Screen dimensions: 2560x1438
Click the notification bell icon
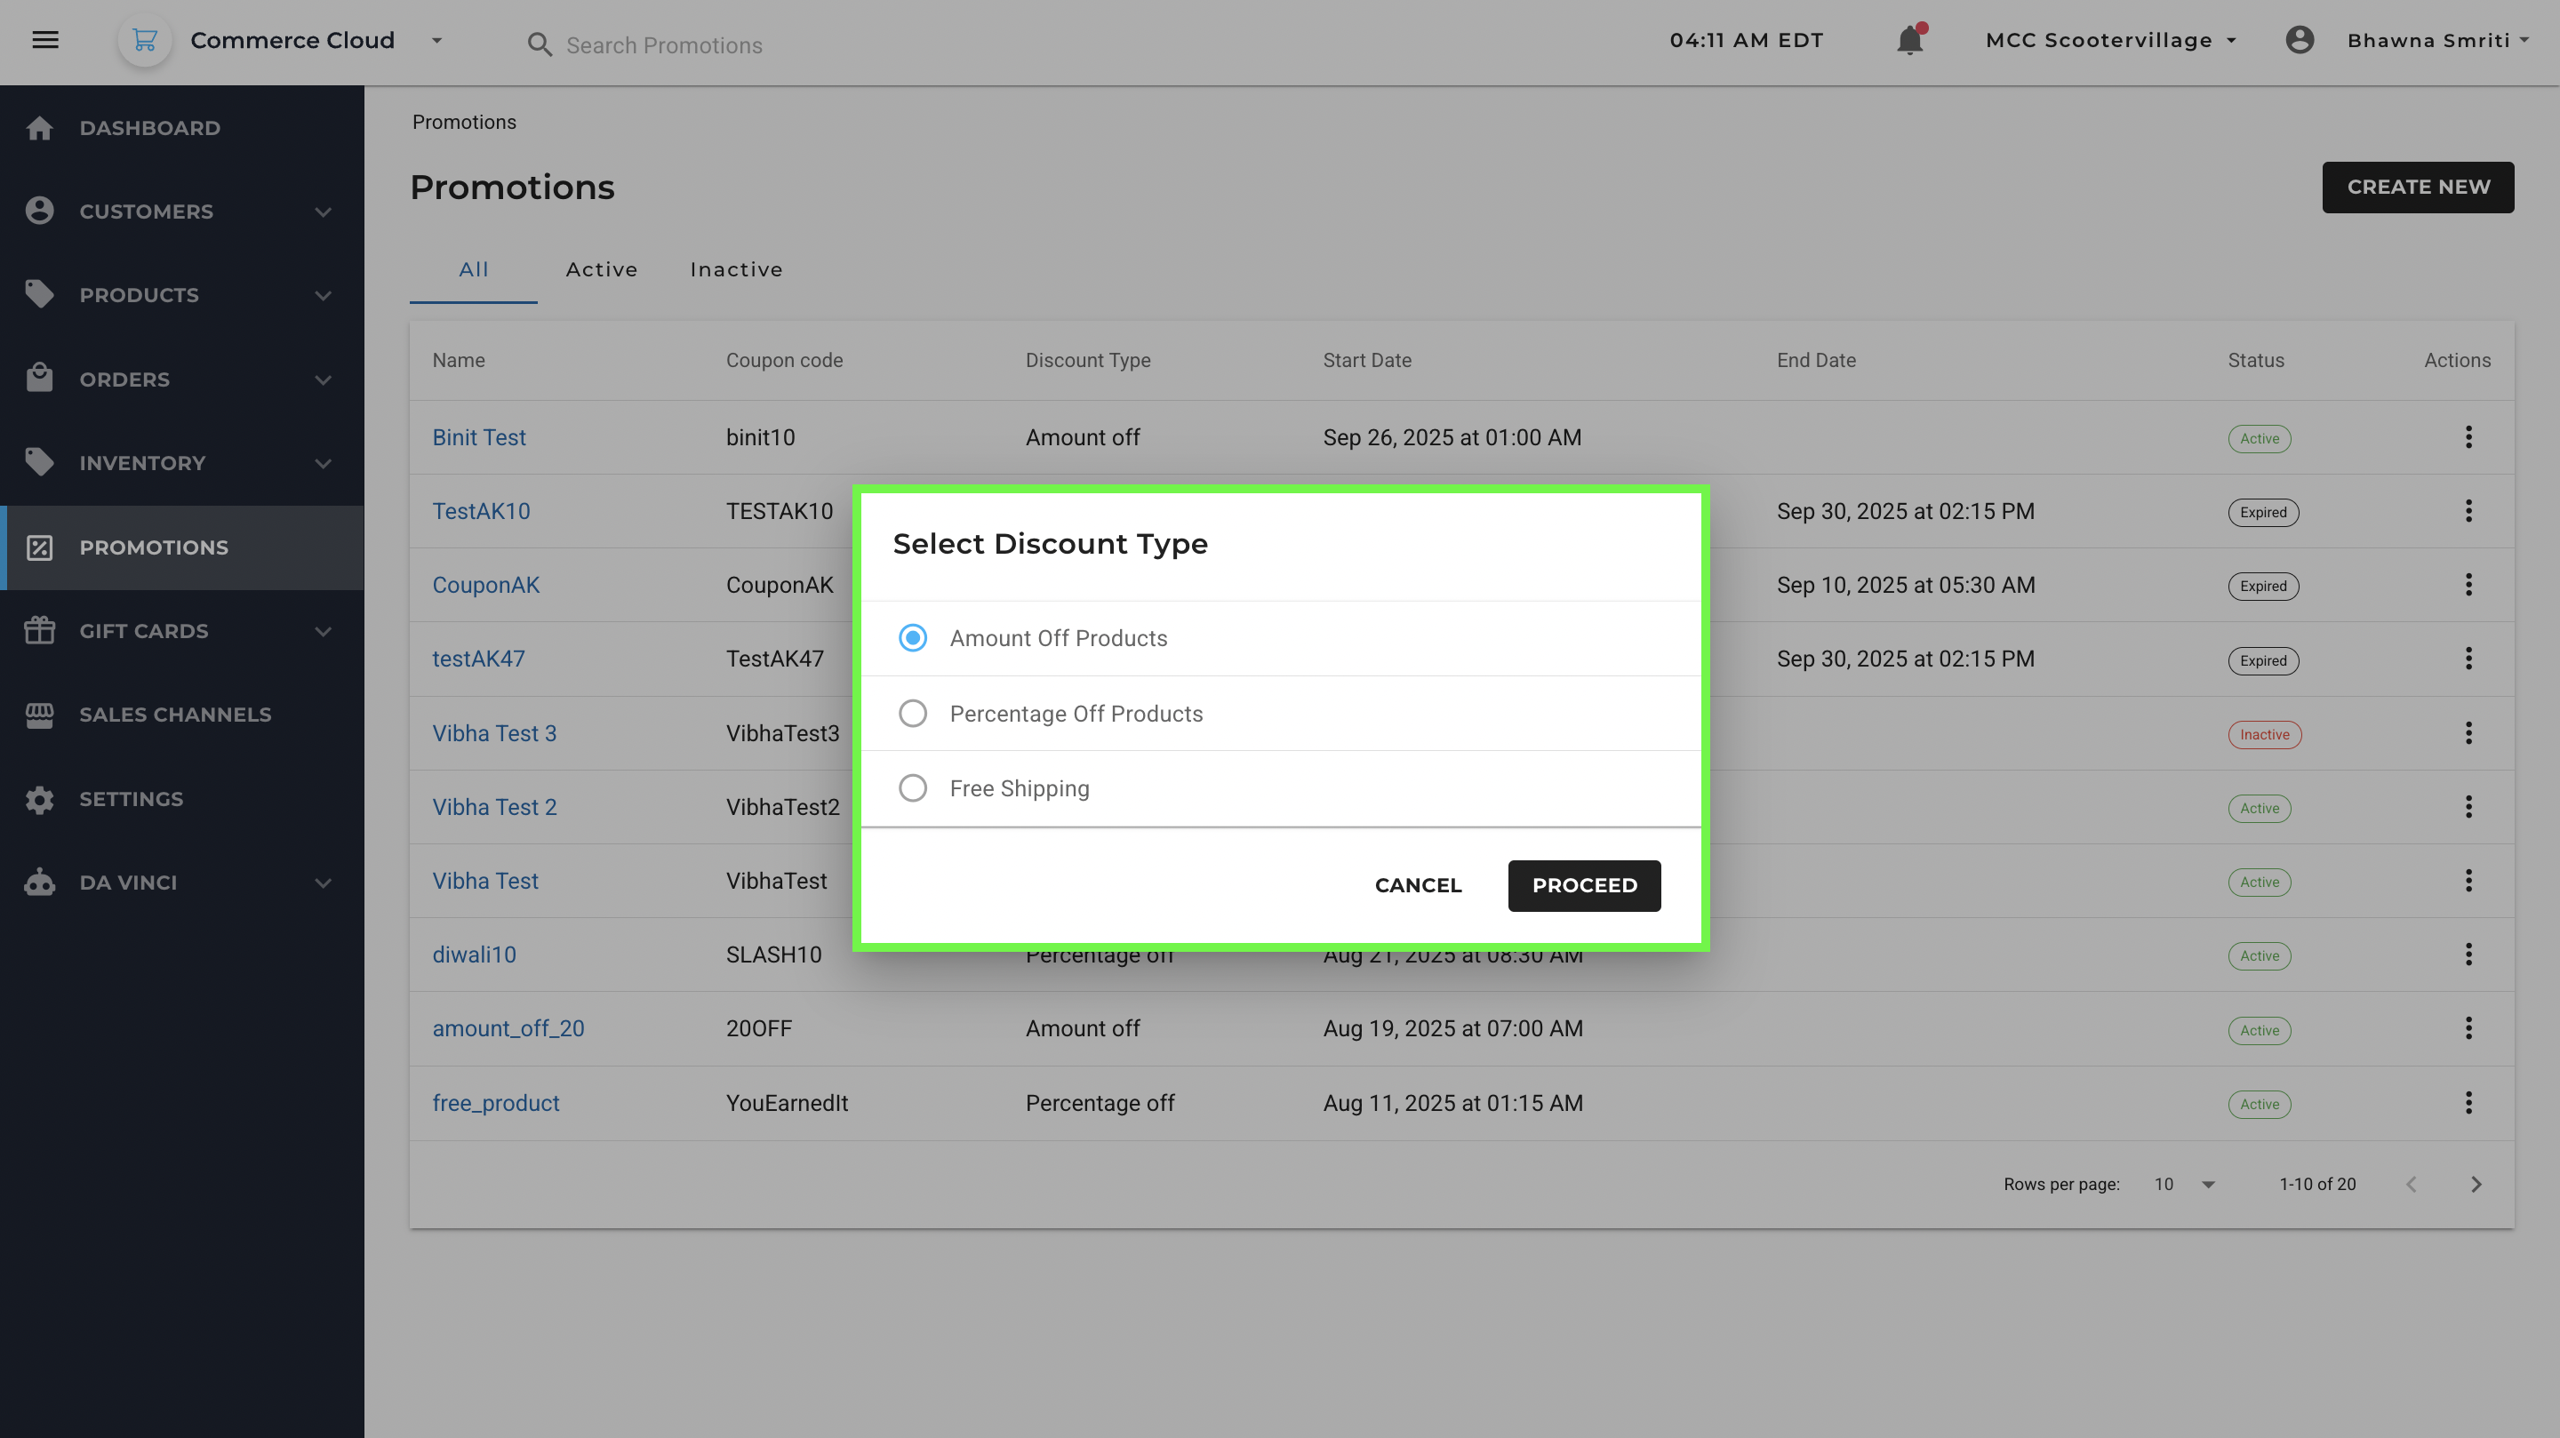pos(1909,41)
